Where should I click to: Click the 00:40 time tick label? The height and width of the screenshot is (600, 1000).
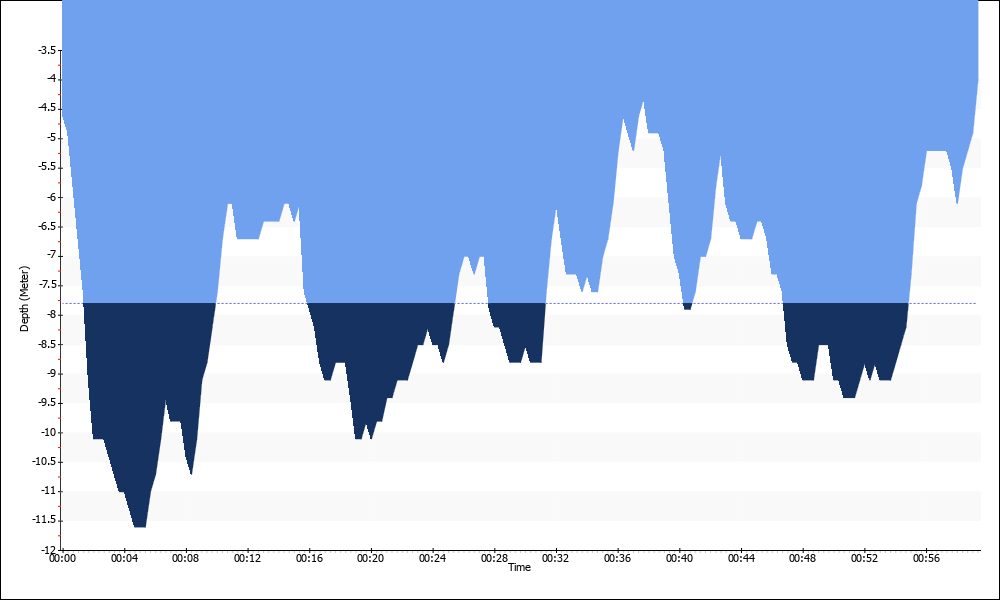click(x=679, y=558)
